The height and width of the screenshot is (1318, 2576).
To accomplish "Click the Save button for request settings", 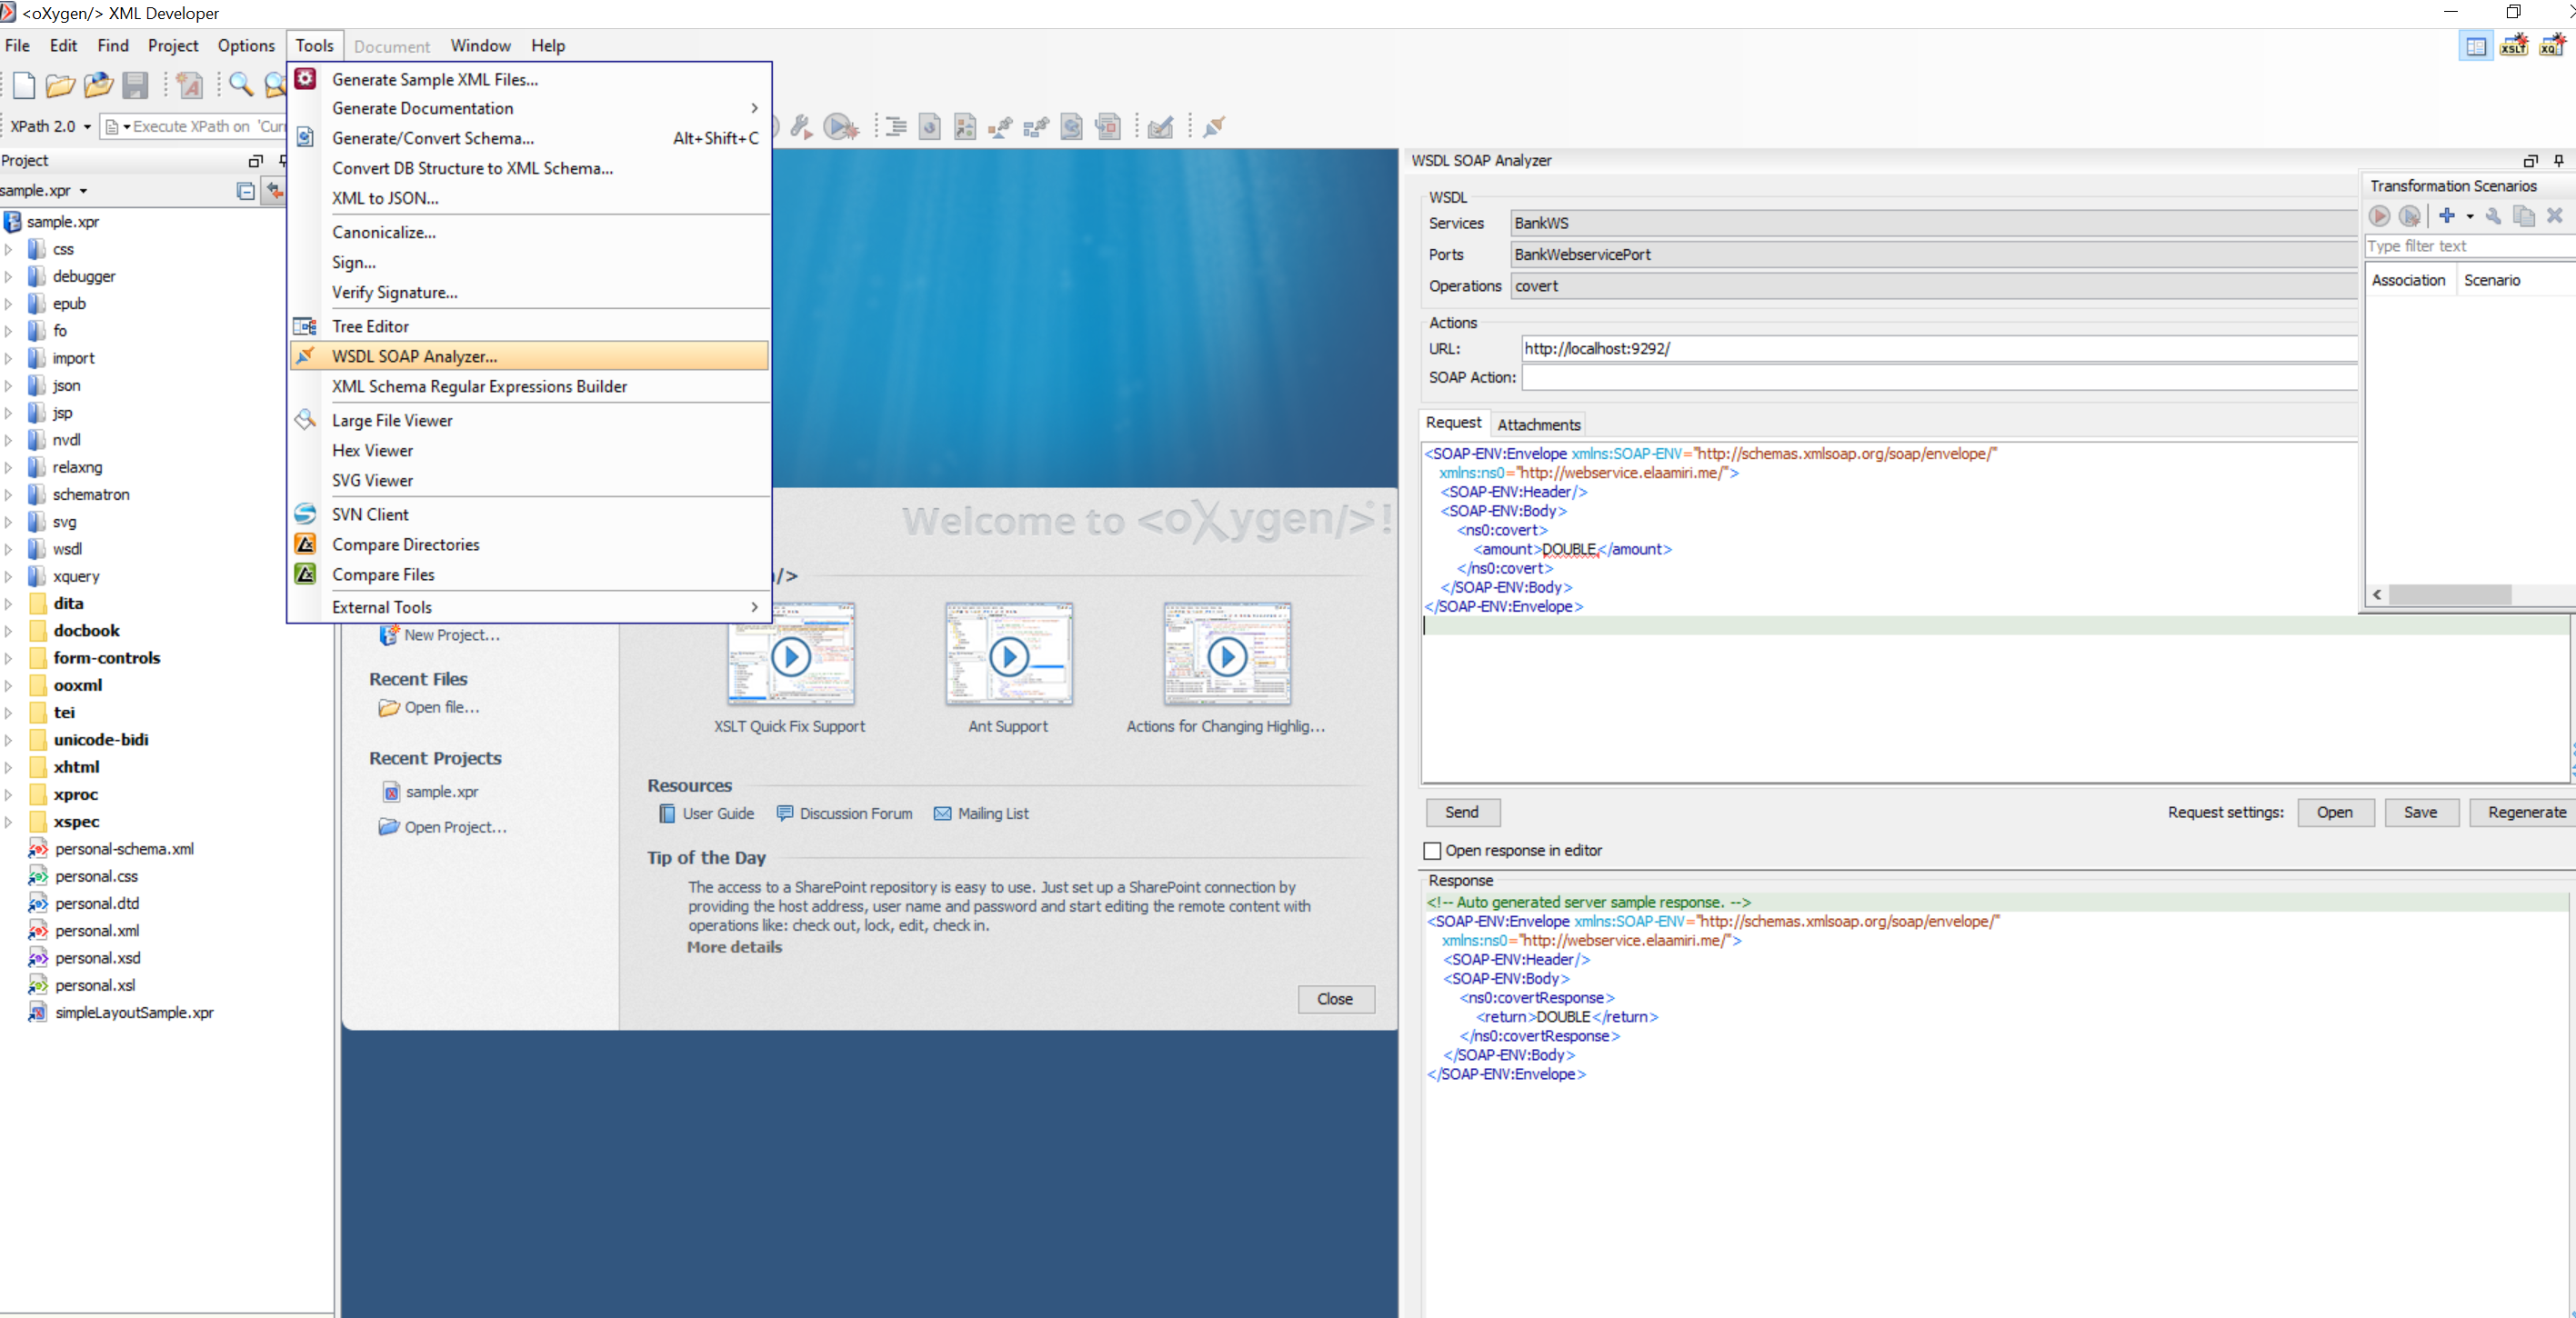I will [x=2421, y=812].
